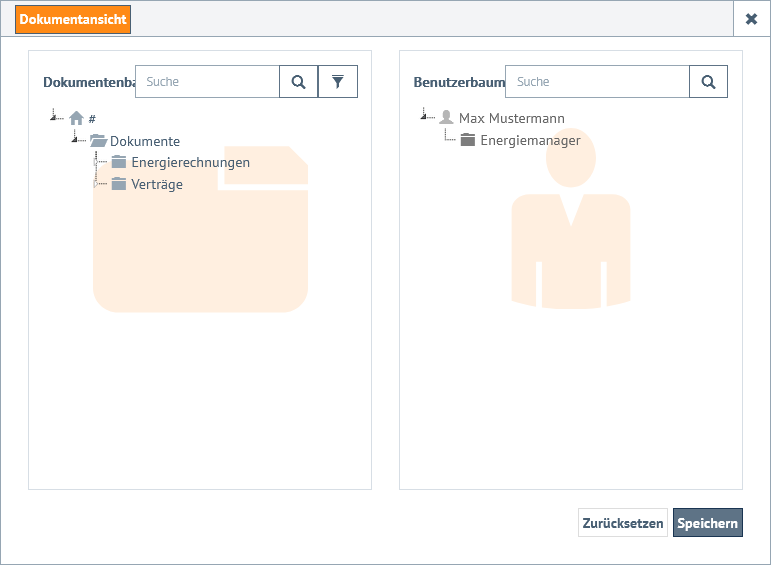Image resolution: width=771 pixels, height=565 pixels.
Task: Collapse the Dokumente folder node
Action: click(x=75, y=138)
